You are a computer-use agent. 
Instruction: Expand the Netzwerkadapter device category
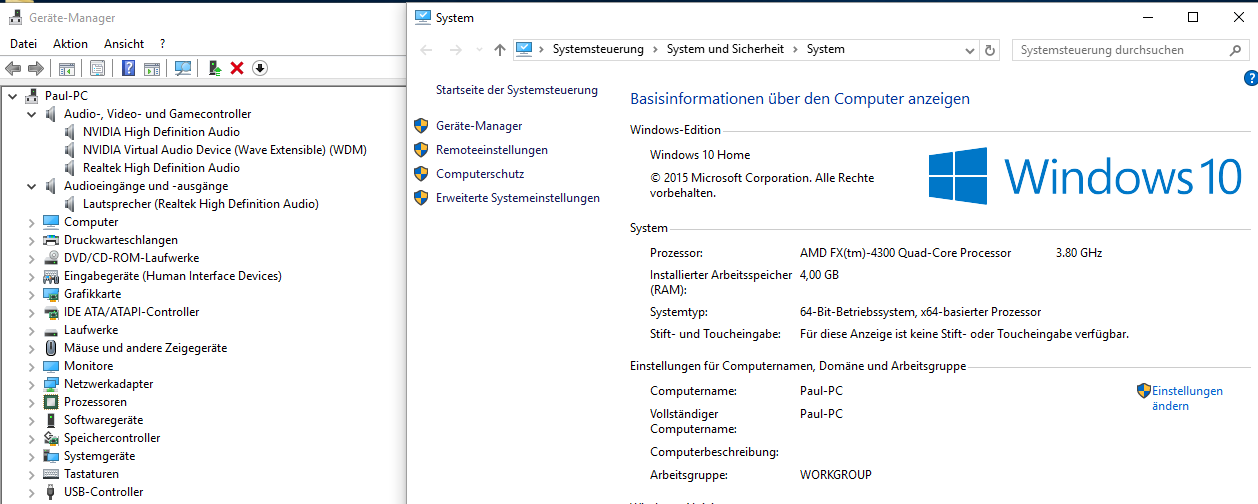32,384
